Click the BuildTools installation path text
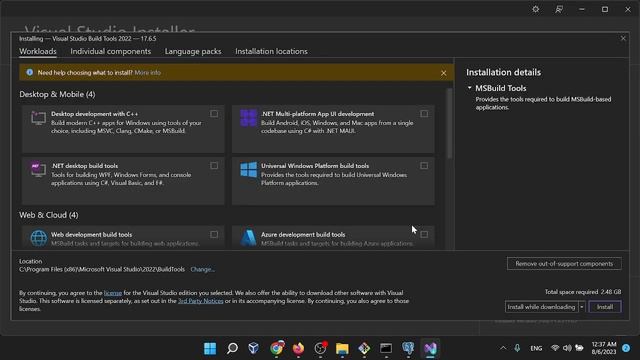This screenshot has width=640, height=360. pos(102,269)
